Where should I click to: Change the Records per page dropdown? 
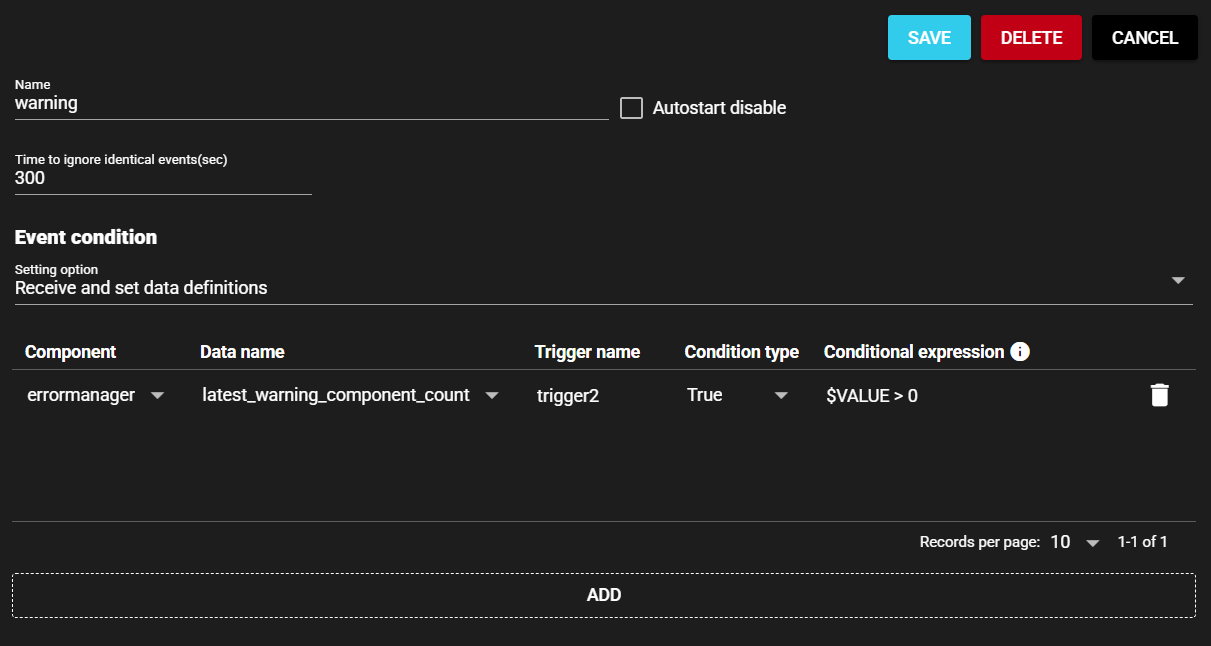[1074, 542]
